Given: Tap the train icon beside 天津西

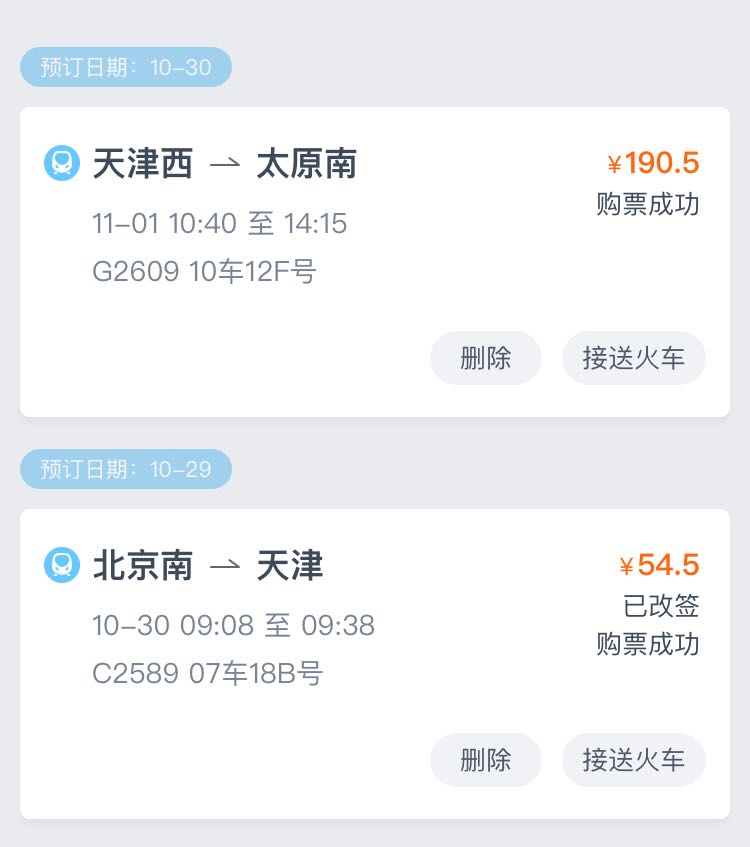Looking at the screenshot, I should pos(62,163).
